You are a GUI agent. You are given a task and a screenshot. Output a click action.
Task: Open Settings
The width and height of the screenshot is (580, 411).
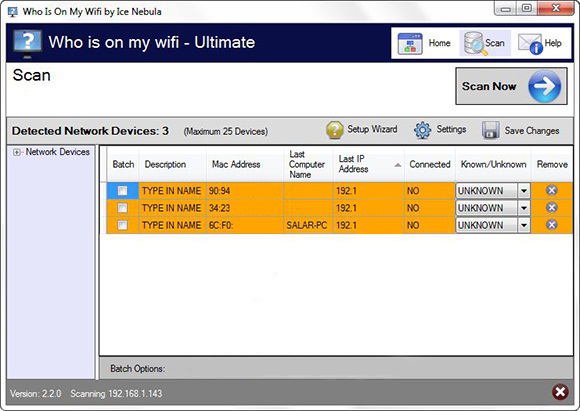pos(440,130)
